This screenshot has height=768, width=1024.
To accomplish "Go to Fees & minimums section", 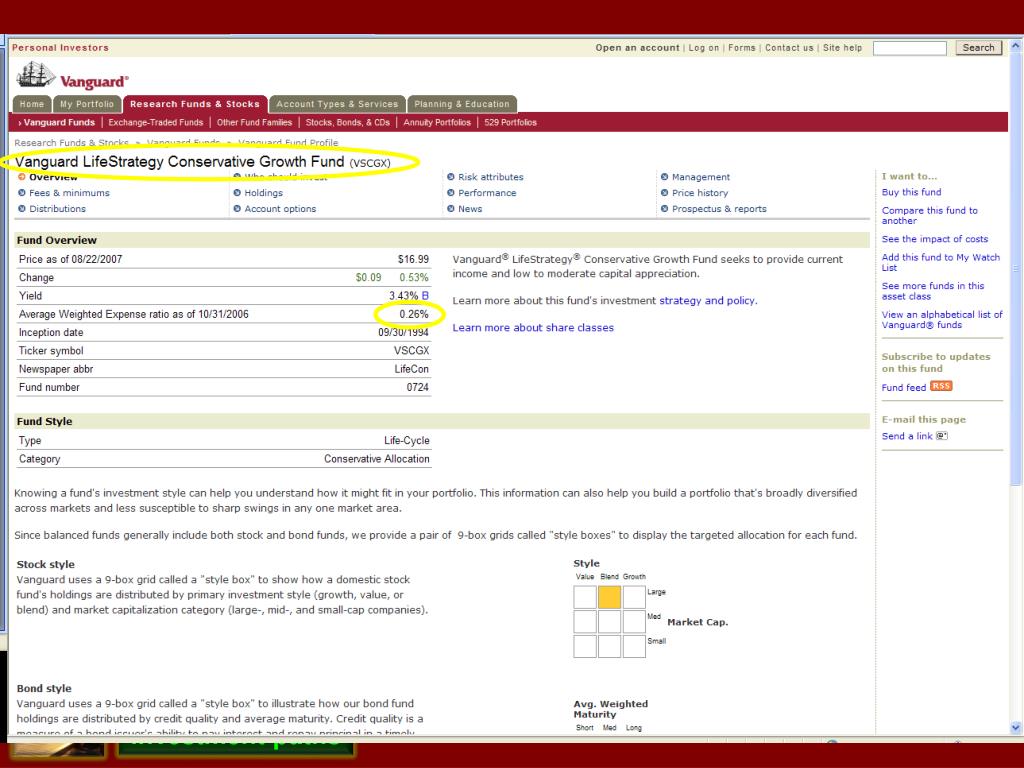I will point(69,193).
